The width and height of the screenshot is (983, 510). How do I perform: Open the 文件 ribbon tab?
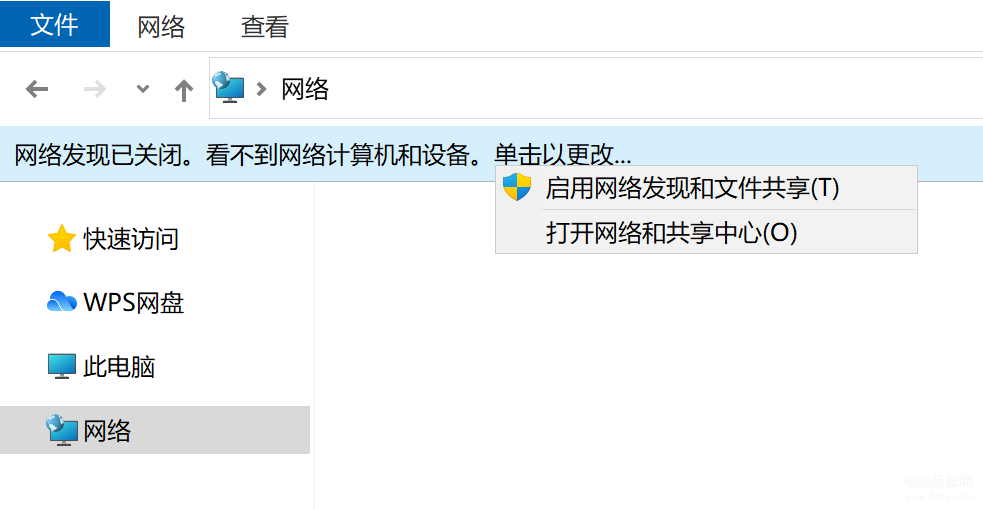[x=55, y=24]
